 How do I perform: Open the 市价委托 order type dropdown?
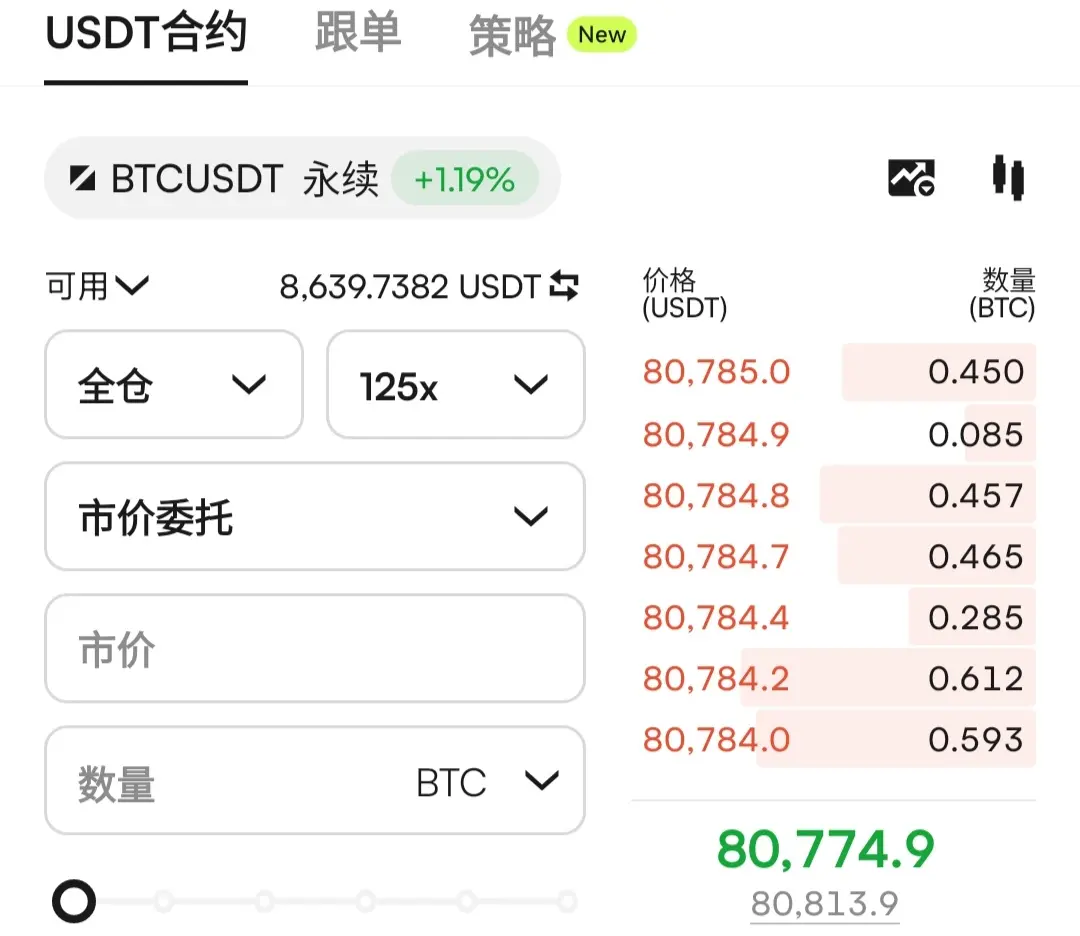tap(315, 517)
